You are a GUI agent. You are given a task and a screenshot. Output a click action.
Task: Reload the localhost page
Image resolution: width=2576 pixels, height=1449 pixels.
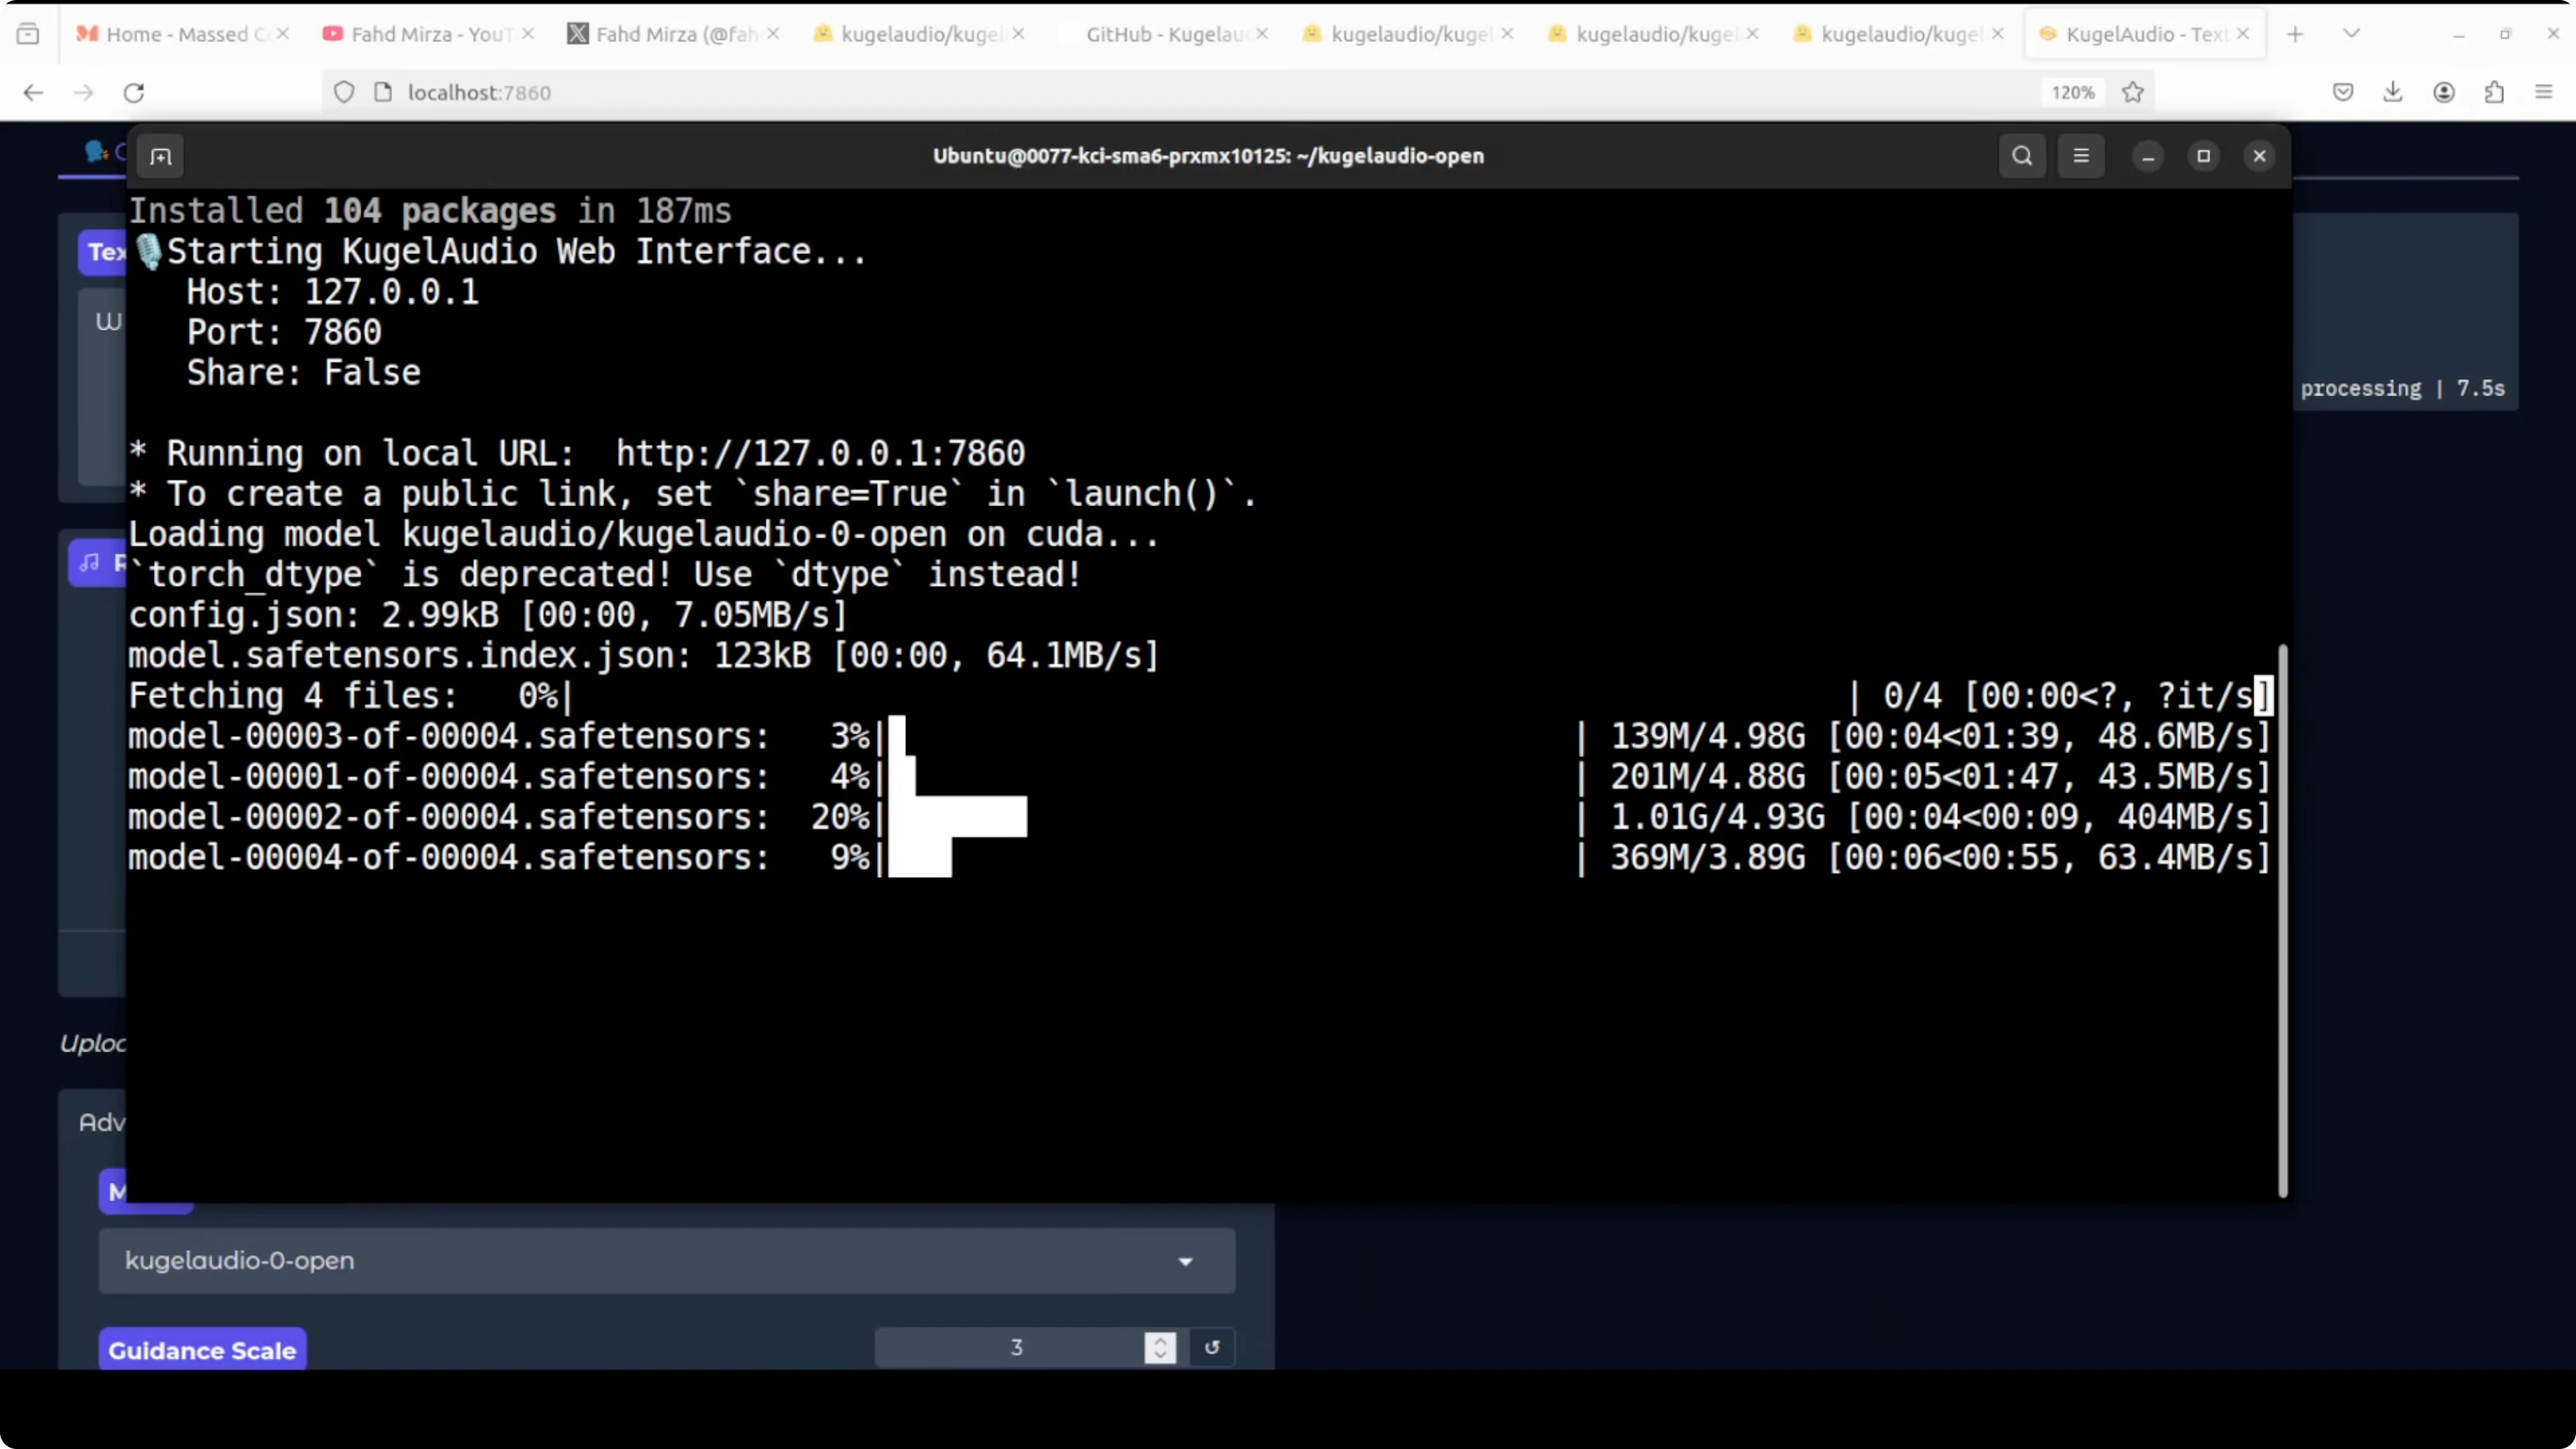(134, 93)
